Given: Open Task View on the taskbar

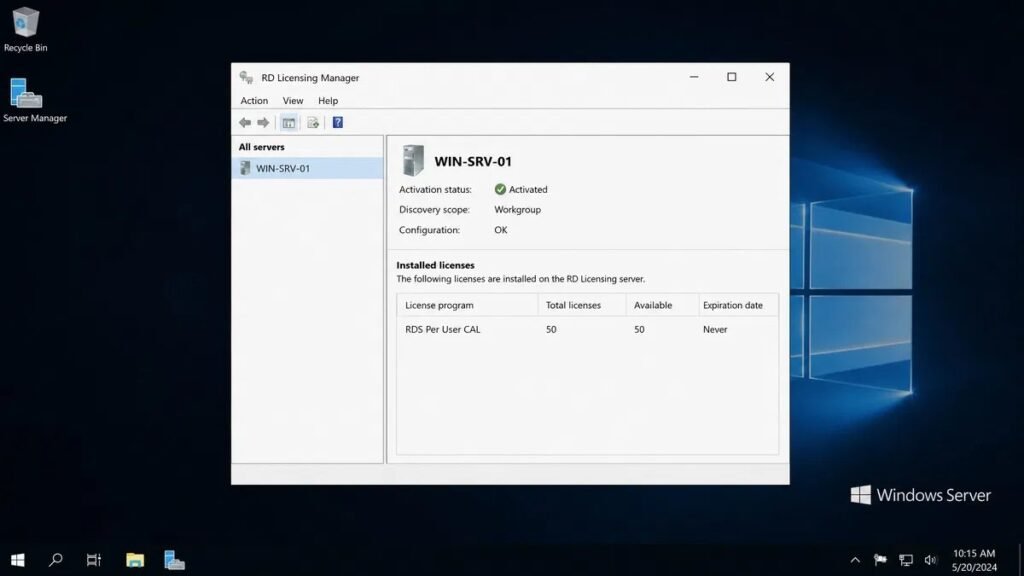Looking at the screenshot, I should 94,560.
